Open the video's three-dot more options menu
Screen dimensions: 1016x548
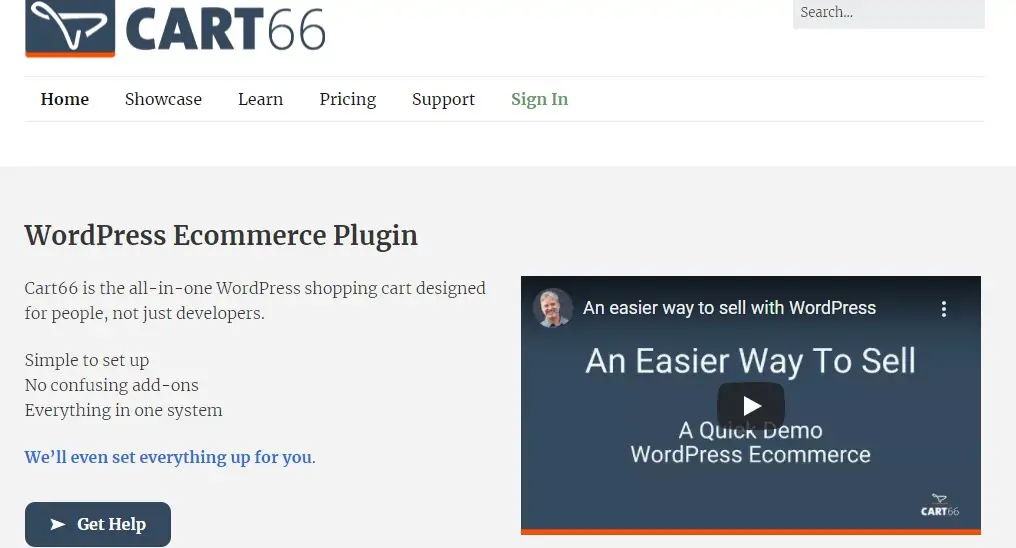click(943, 309)
